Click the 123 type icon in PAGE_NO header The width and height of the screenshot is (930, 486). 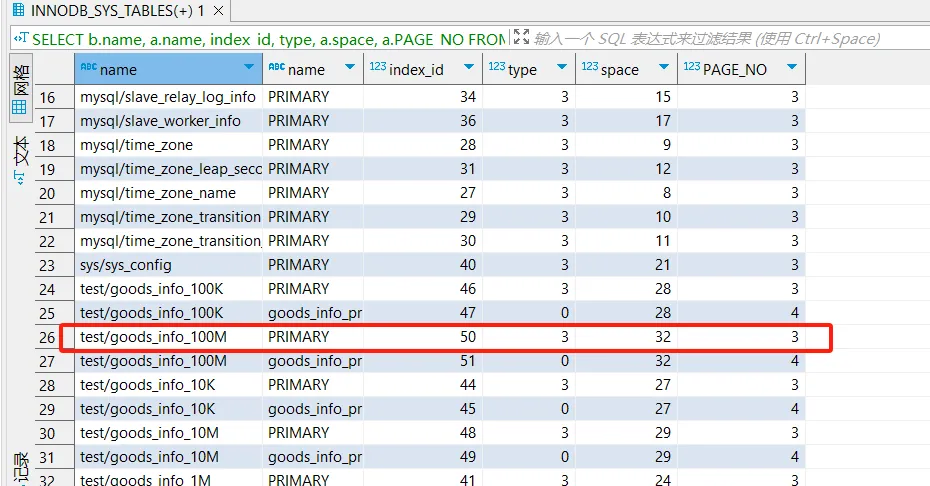point(692,66)
